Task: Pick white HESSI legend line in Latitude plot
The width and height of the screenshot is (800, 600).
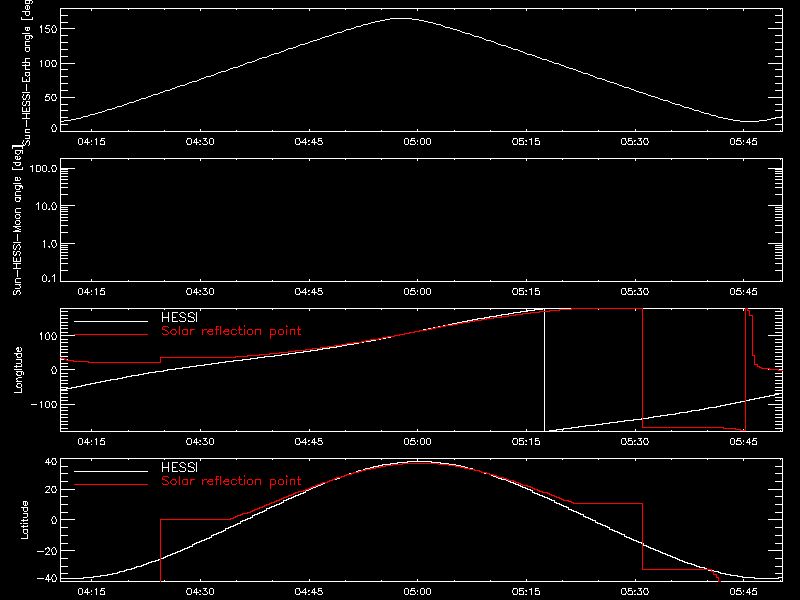Action: 111,471
